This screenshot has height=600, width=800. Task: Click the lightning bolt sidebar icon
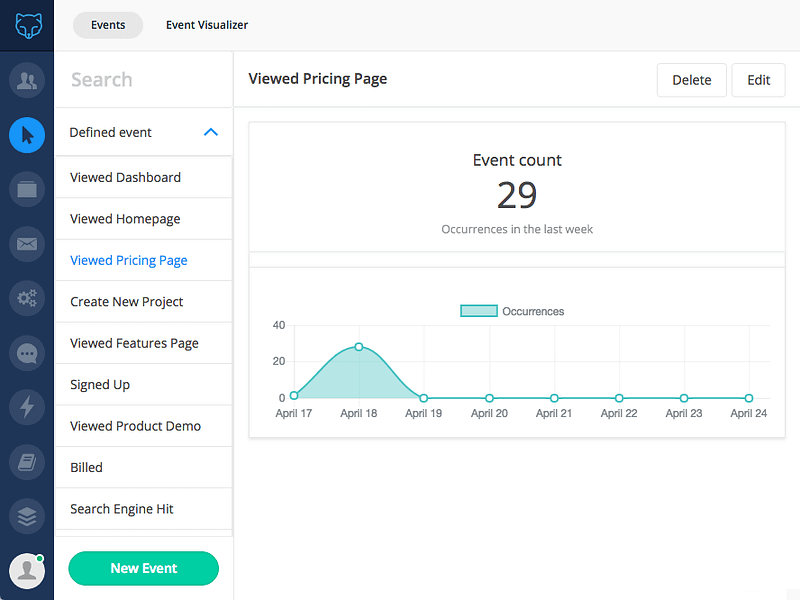pos(27,407)
